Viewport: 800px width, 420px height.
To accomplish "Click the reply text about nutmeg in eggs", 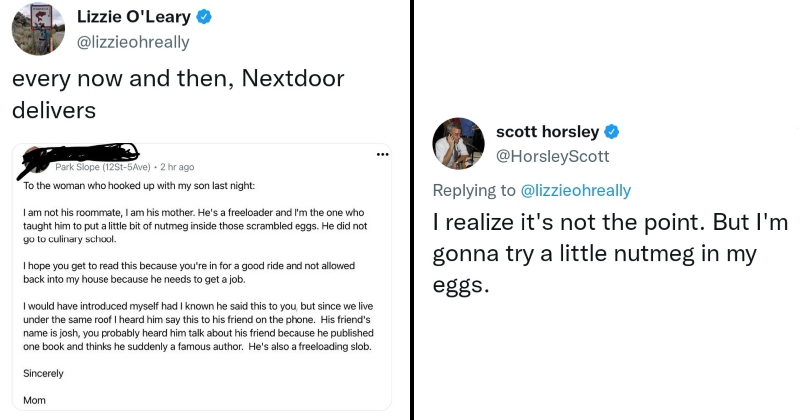I will 610,254.
